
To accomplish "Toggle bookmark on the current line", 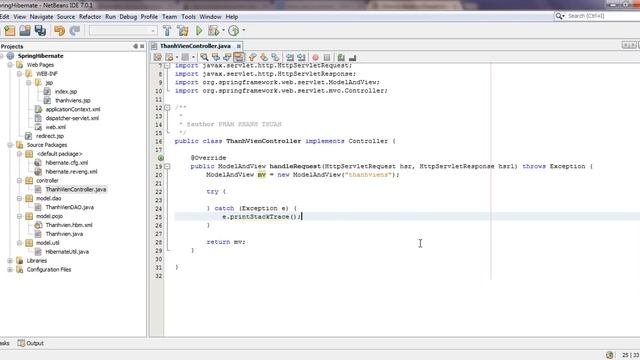I will (x=276, y=58).
